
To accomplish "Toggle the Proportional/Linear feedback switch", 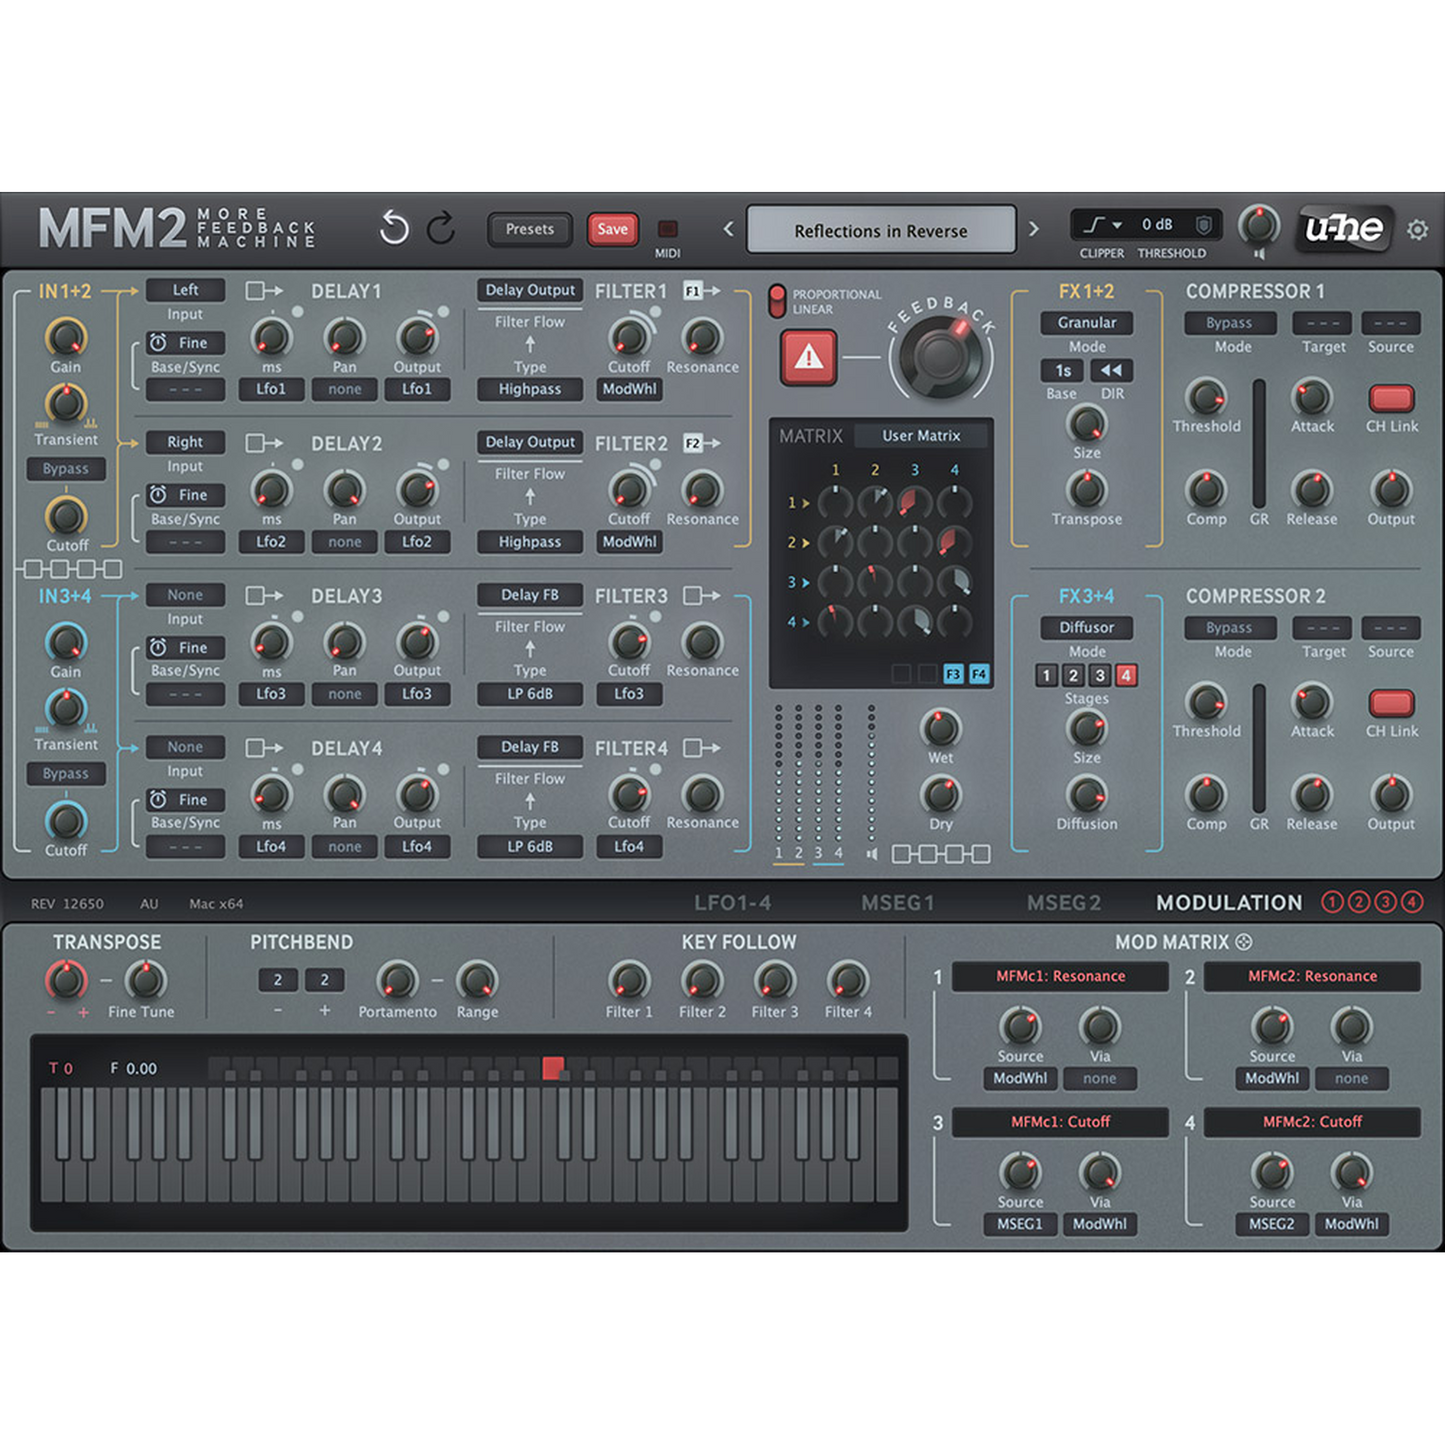I will [777, 301].
